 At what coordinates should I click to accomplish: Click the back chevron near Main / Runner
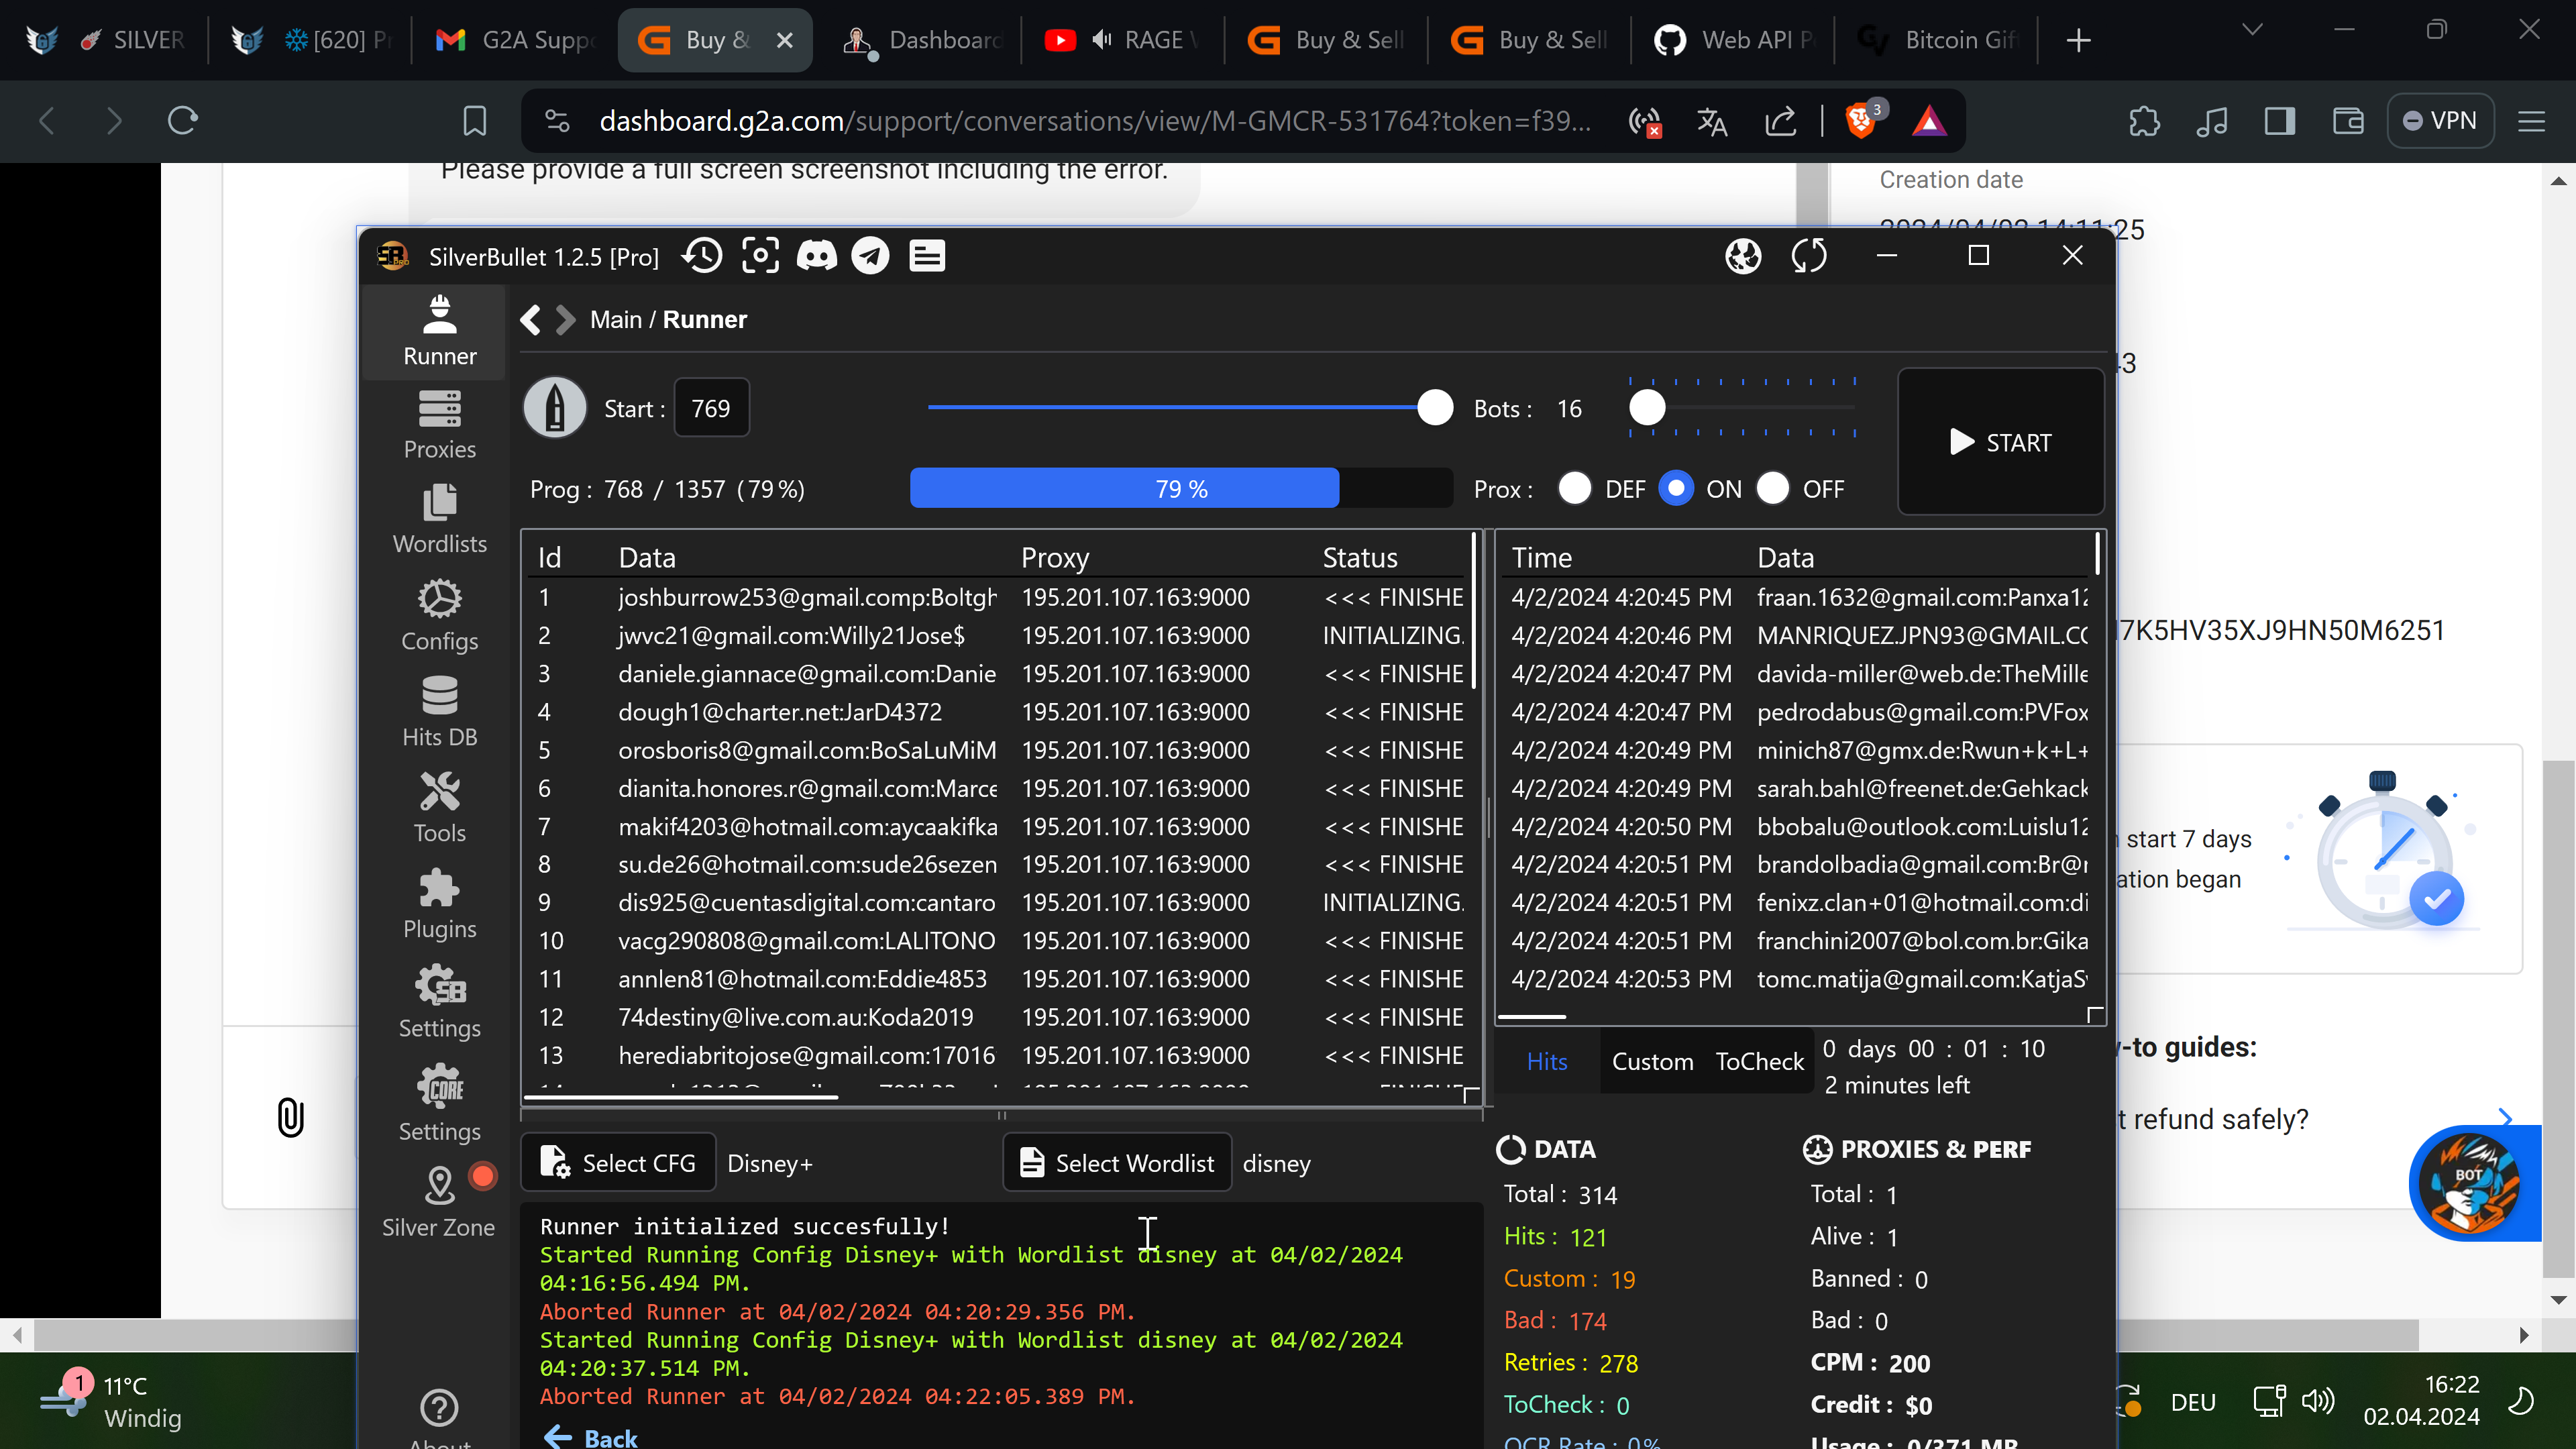(531, 320)
